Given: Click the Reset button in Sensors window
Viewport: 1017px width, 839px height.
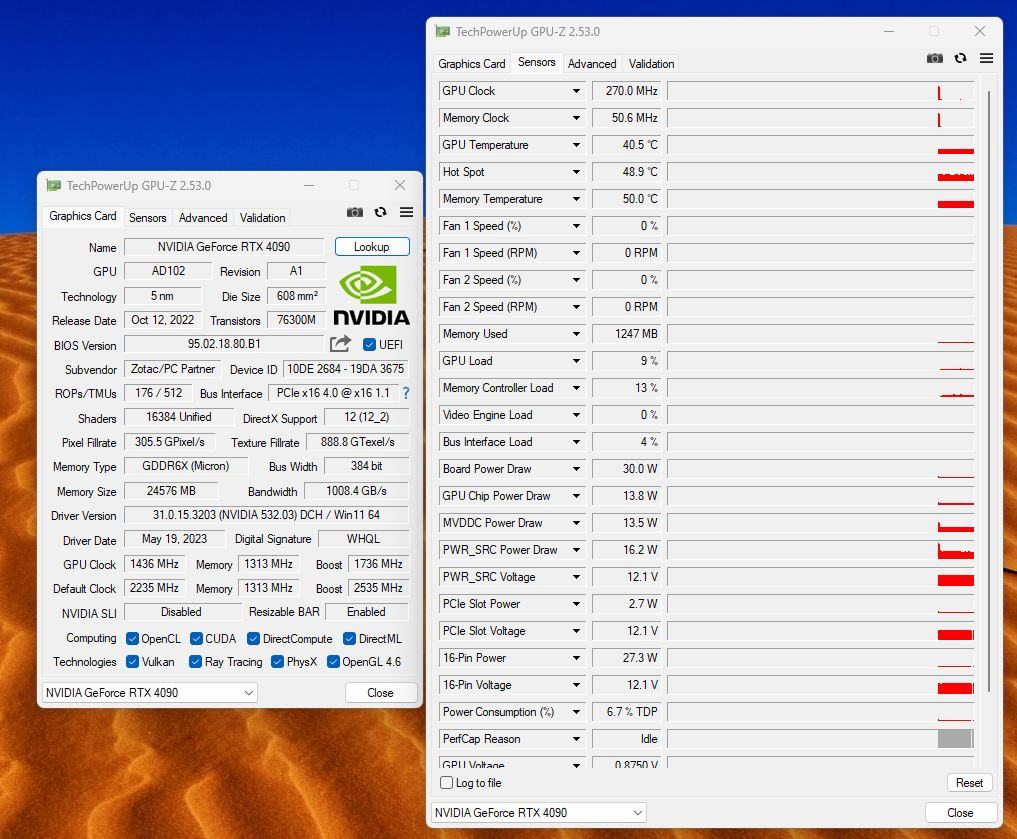Looking at the screenshot, I should click(969, 783).
